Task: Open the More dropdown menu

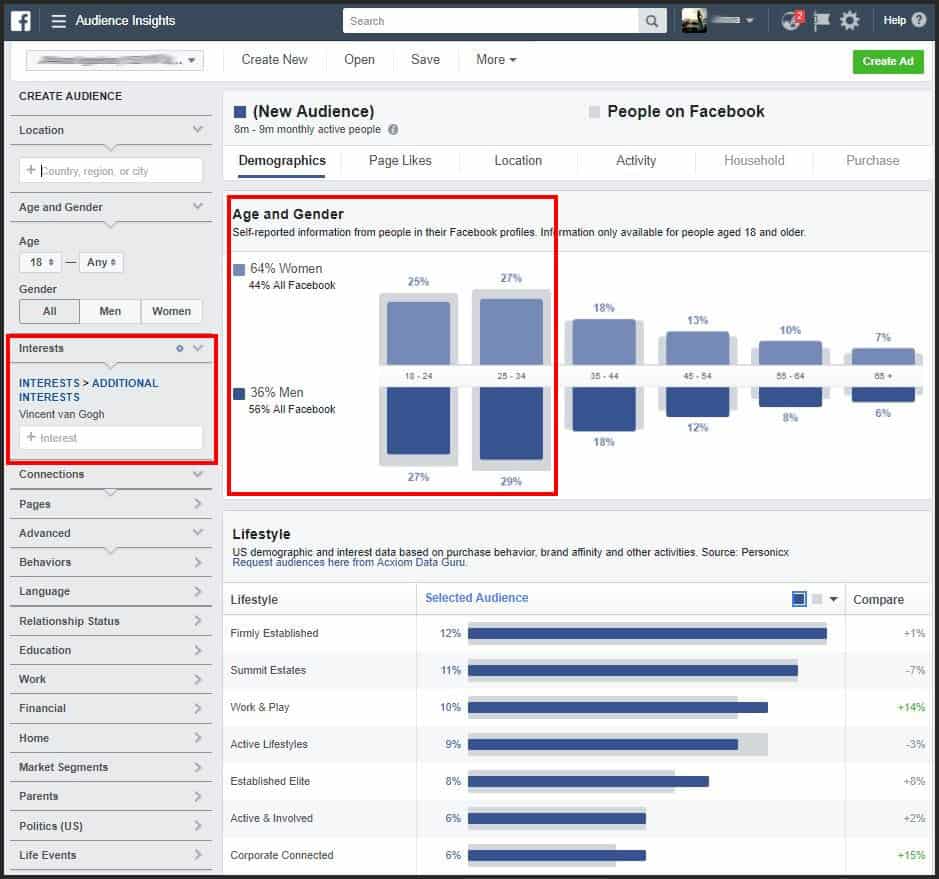Action: (496, 60)
